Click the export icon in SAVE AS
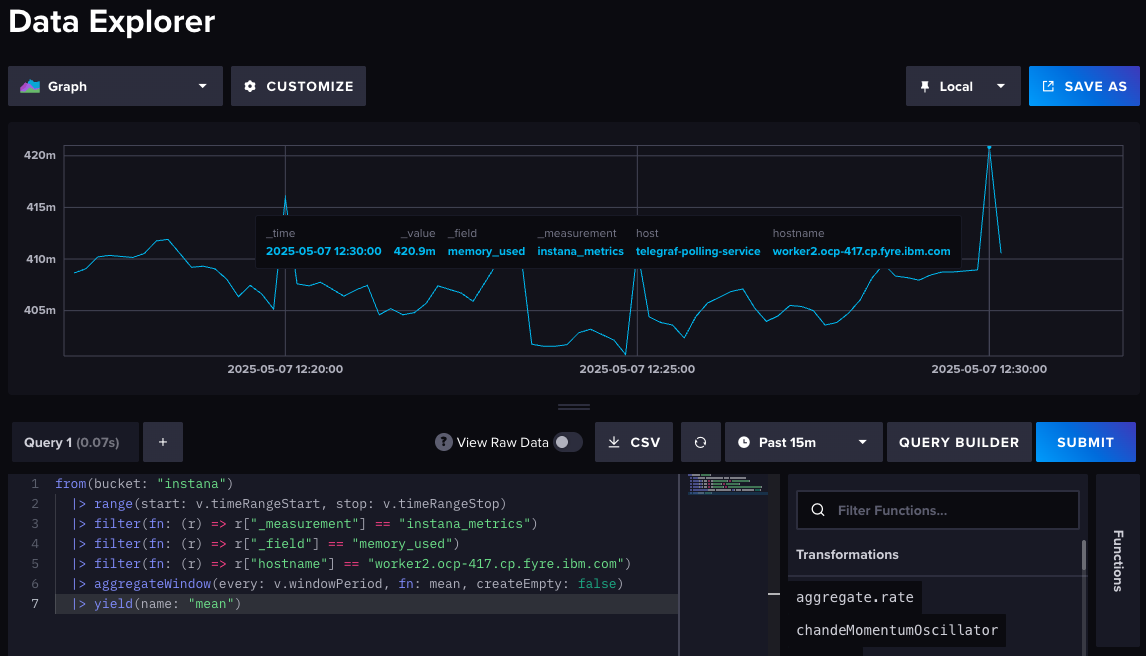 pos(1048,86)
